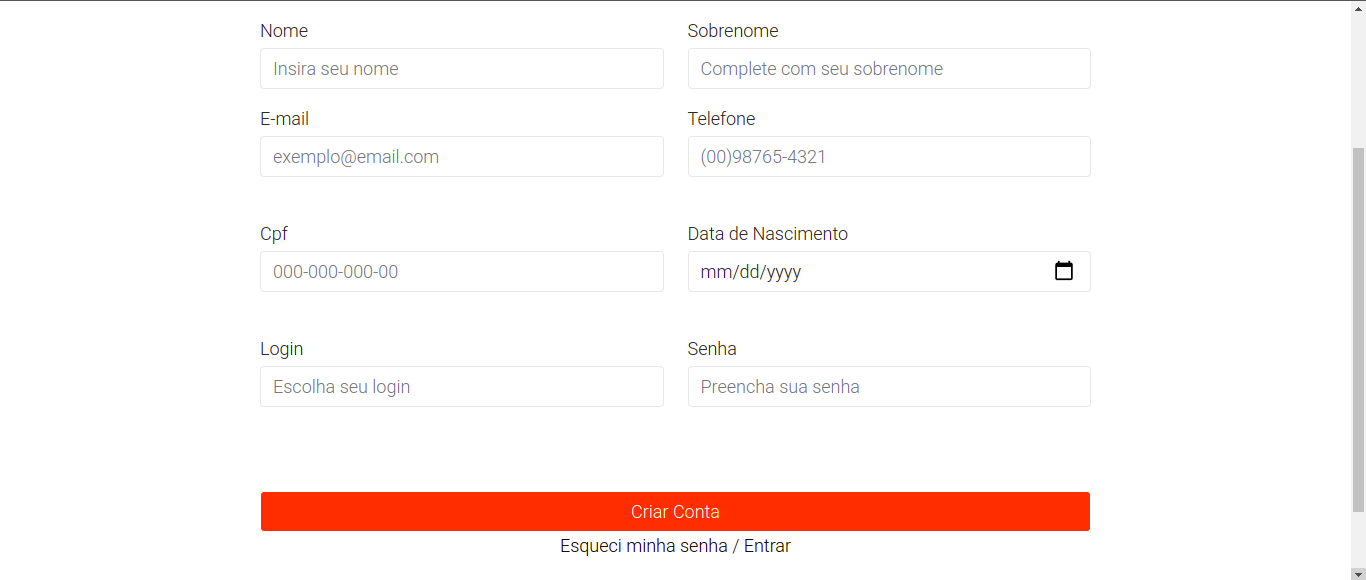This screenshot has height=580, width=1366.
Task: Click the Cpf input field
Action: (x=461, y=271)
